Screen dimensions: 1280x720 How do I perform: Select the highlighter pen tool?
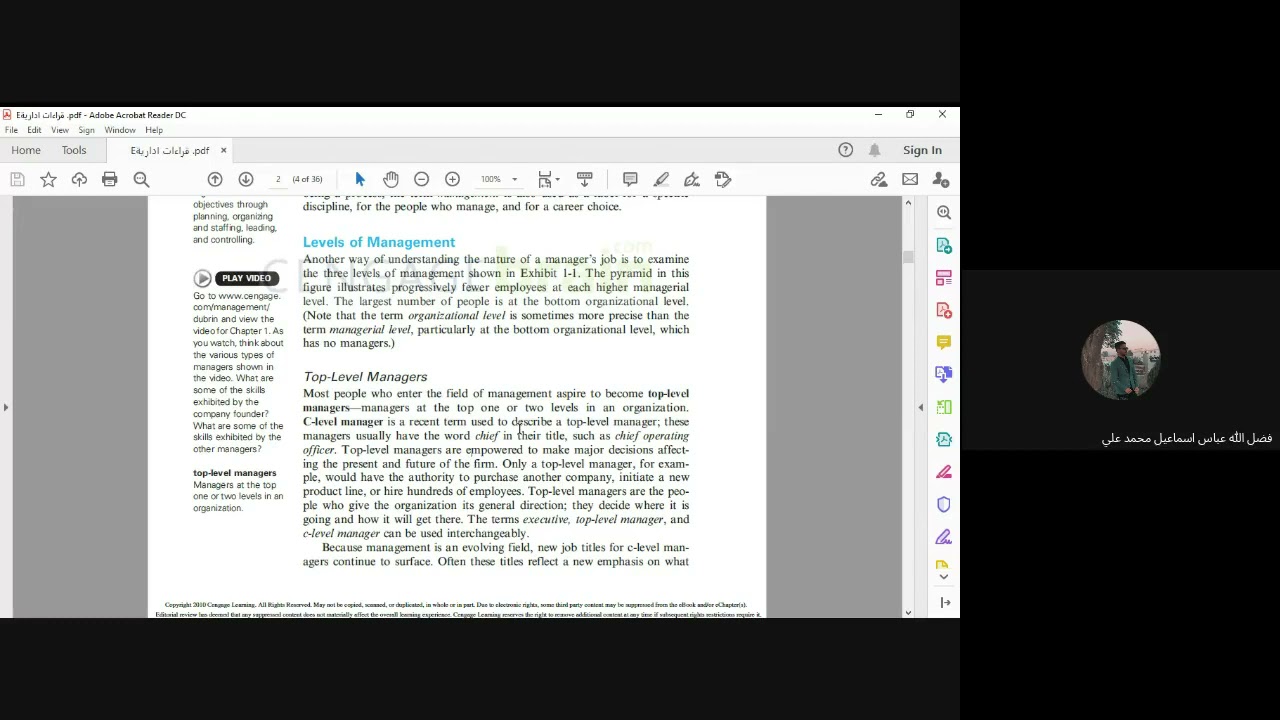click(661, 179)
